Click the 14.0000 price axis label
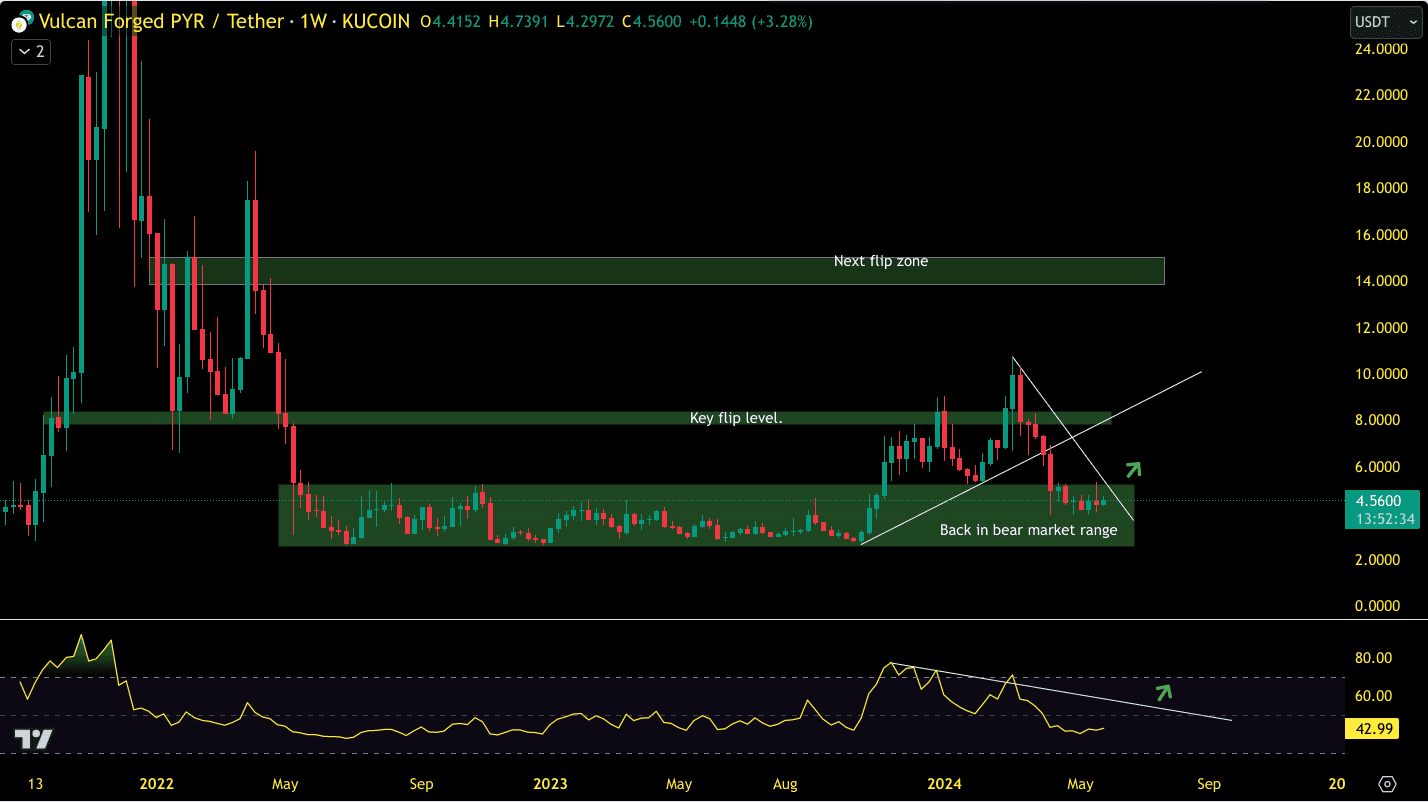Image resolution: width=1428 pixels, height=802 pixels. point(1379,281)
